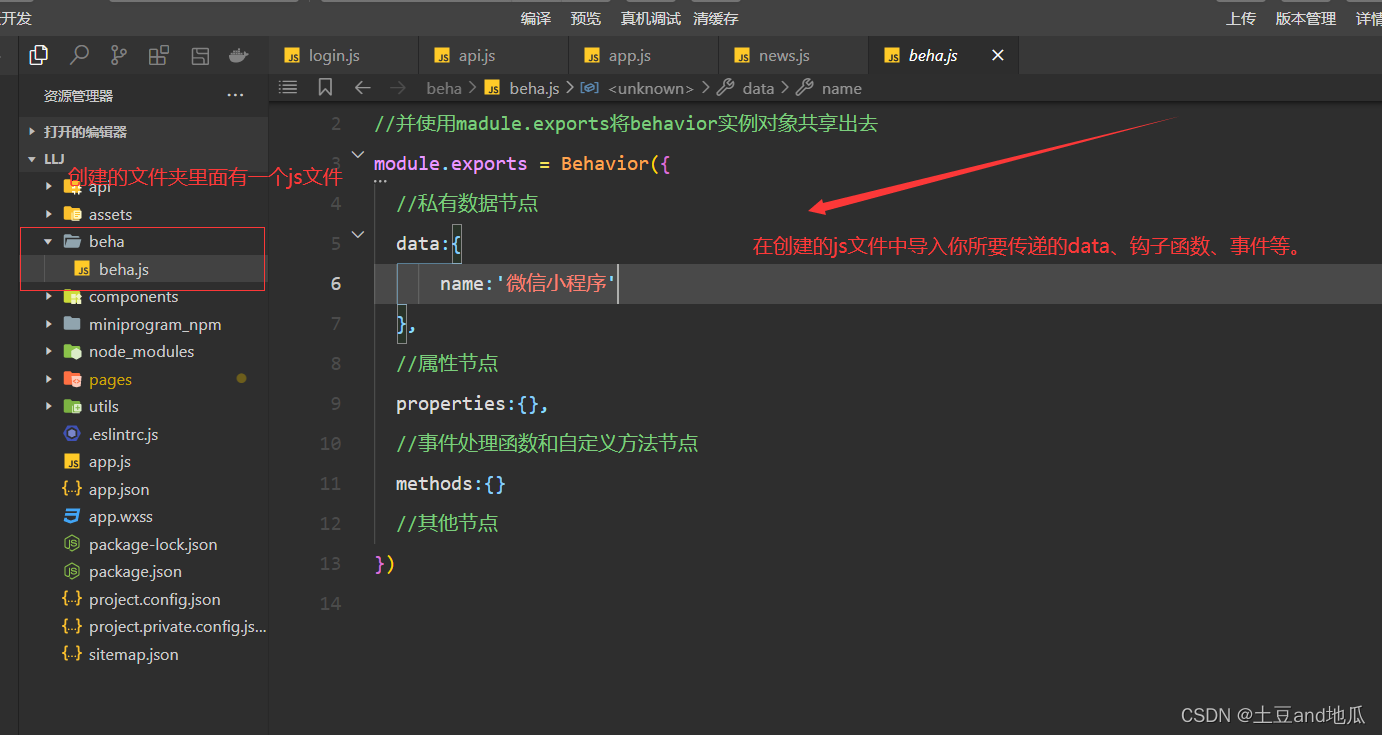Open the Docker whale icon
The width and height of the screenshot is (1382, 735).
click(238, 55)
